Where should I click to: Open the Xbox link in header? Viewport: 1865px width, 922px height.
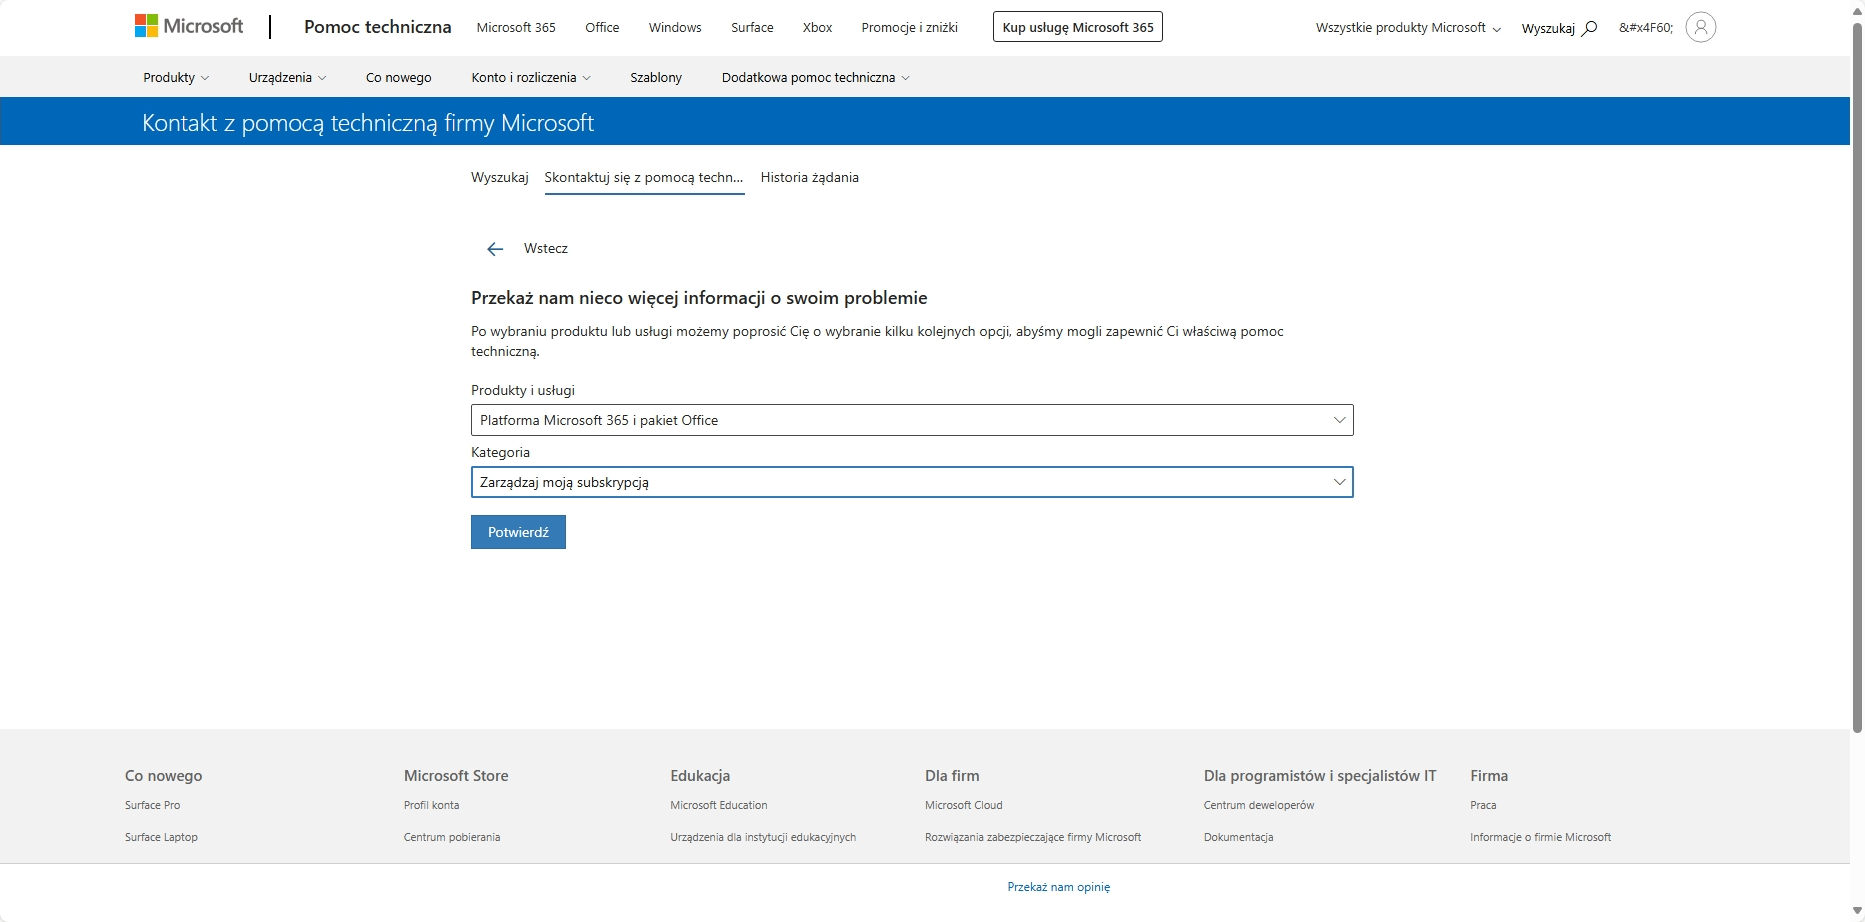click(x=817, y=28)
